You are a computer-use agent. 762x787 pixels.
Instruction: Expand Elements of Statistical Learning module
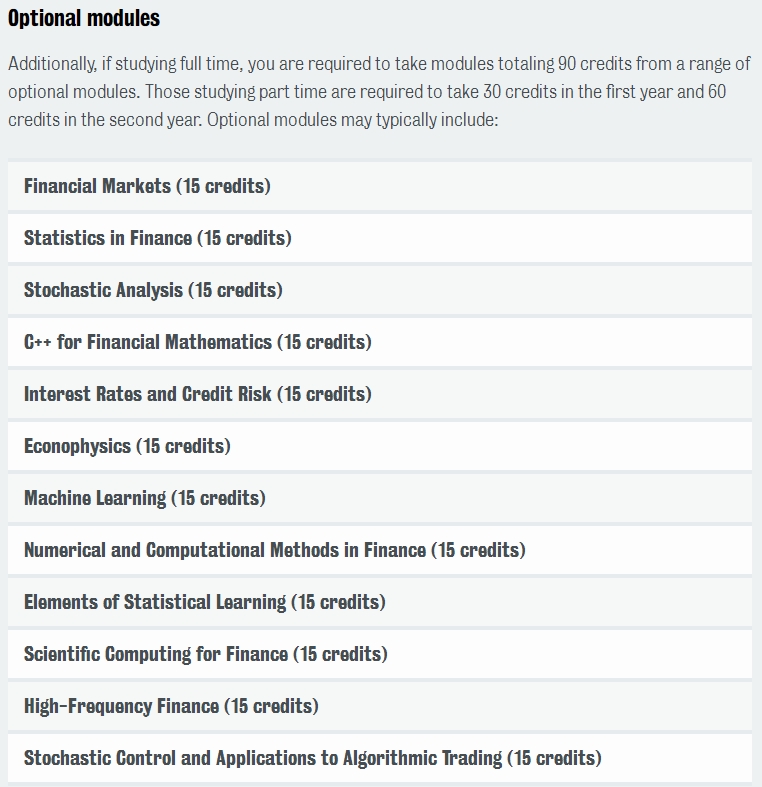pyautogui.click(x=379, y=602)
